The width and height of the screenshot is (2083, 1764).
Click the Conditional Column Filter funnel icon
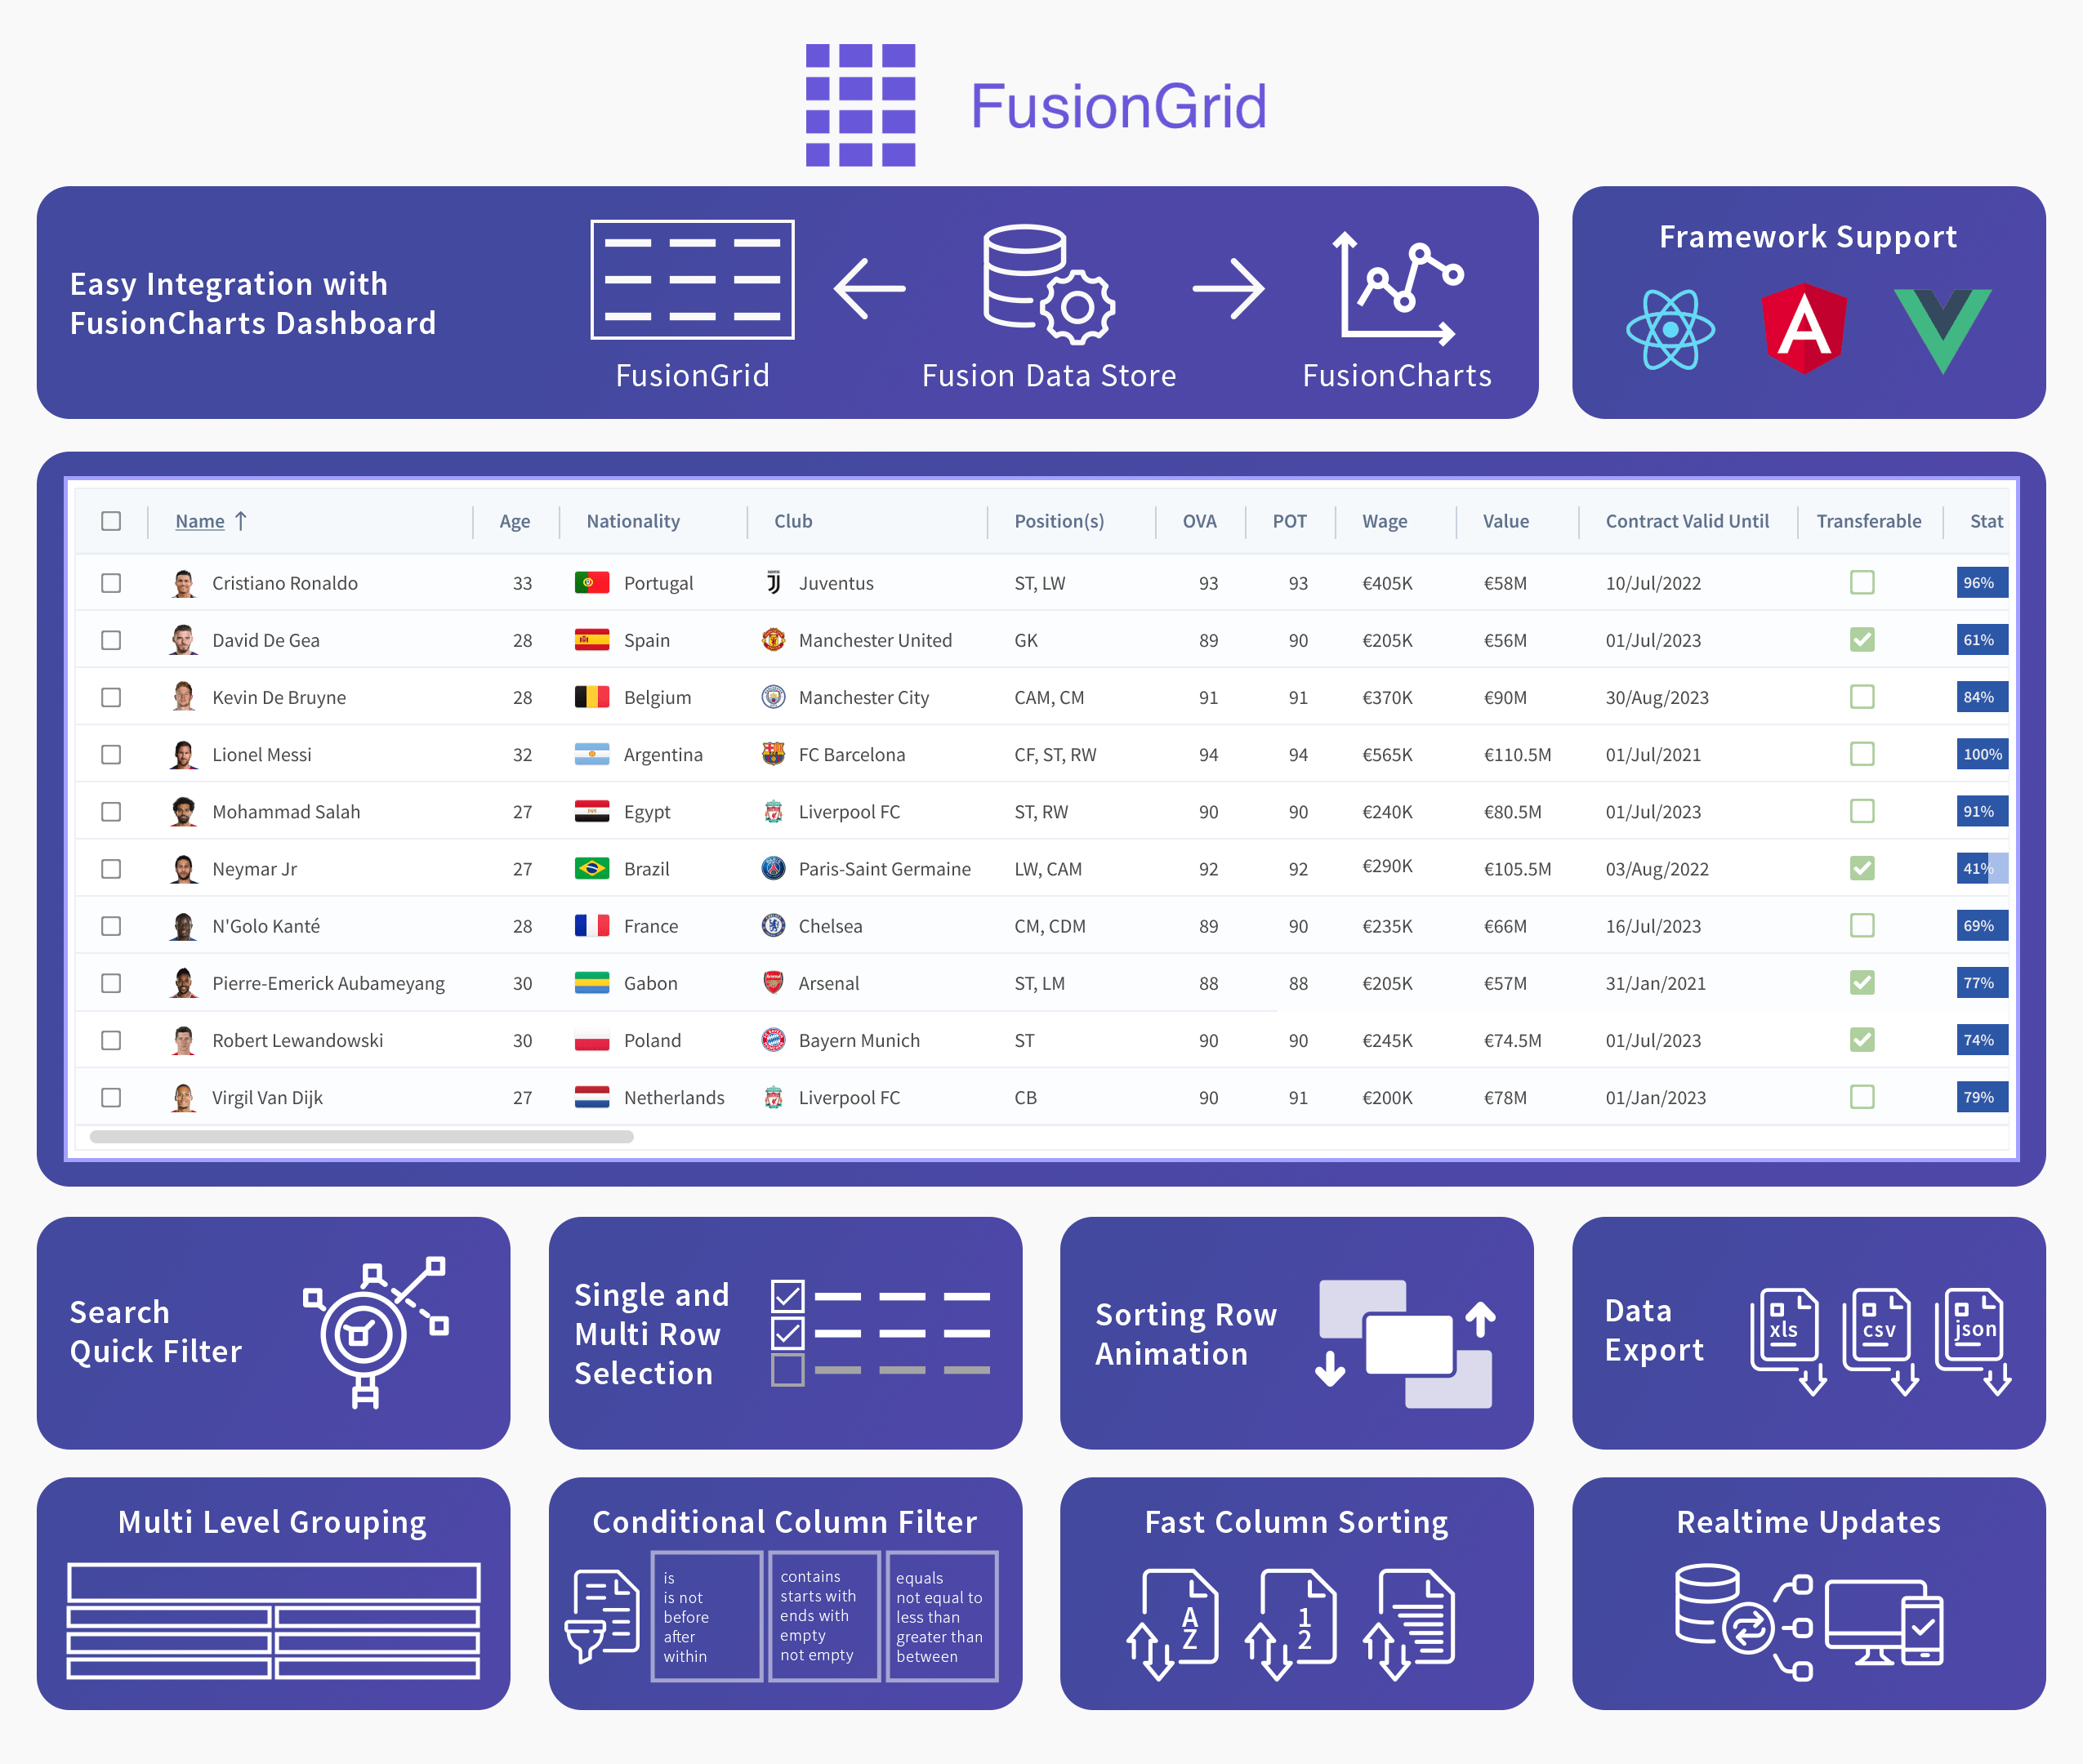(x=602, y=1616)
